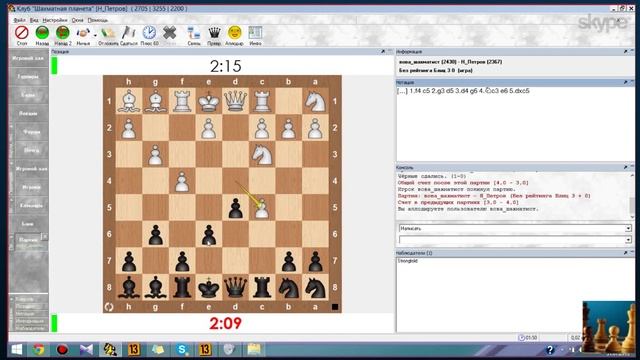Viewport: 640px width, 360px height.
Task: Open the Настройки menu
Action: pyautogui.click(x=55, y=20)
